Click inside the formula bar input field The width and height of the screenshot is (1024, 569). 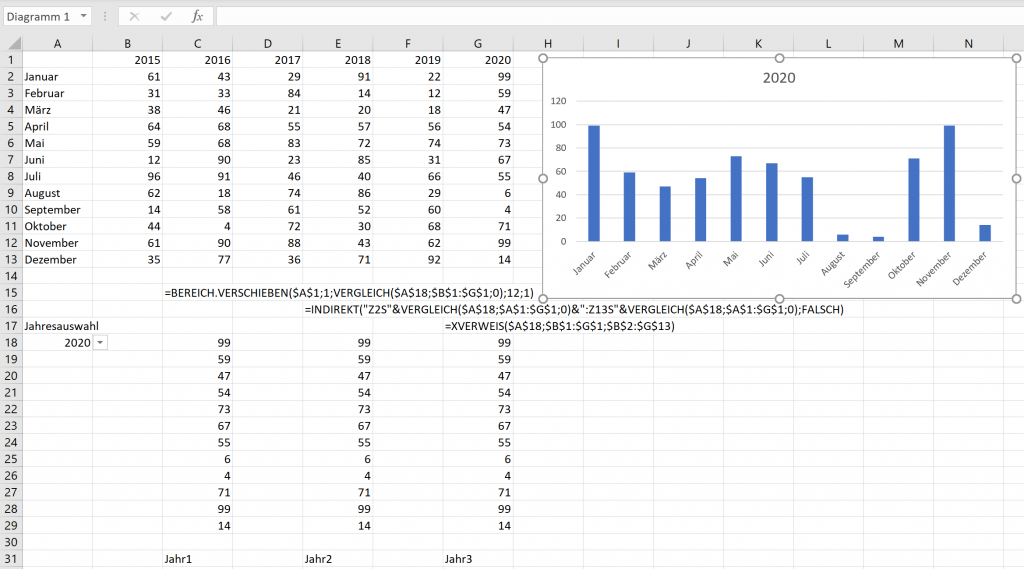coord(600,17)
